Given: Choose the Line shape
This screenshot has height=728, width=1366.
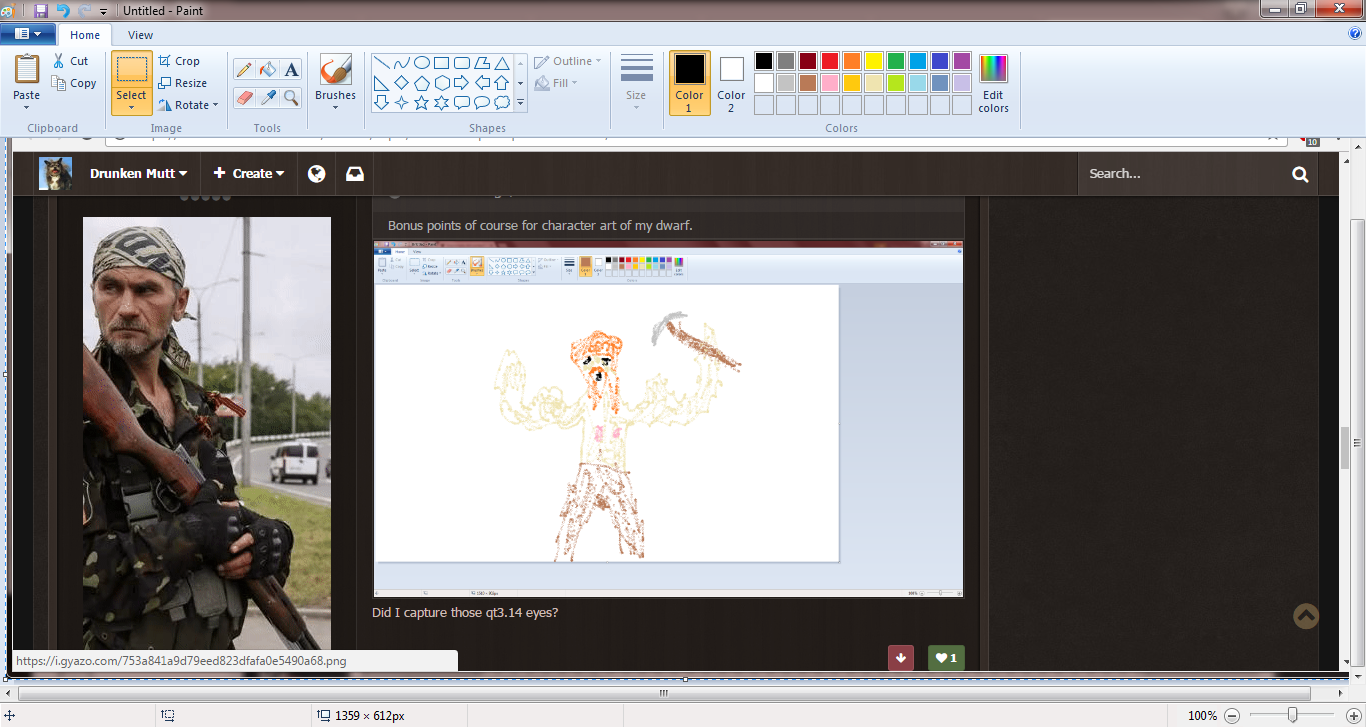Looking at the screenshot, I should pos(382,62).
